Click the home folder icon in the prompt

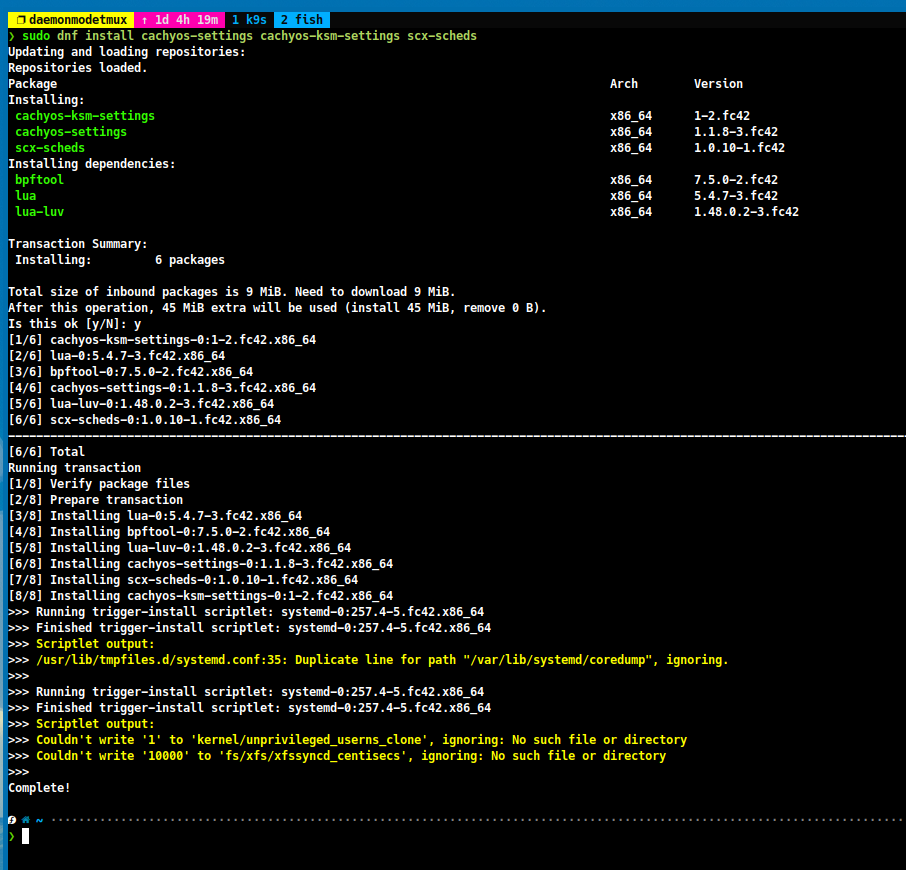click(26, 820)
